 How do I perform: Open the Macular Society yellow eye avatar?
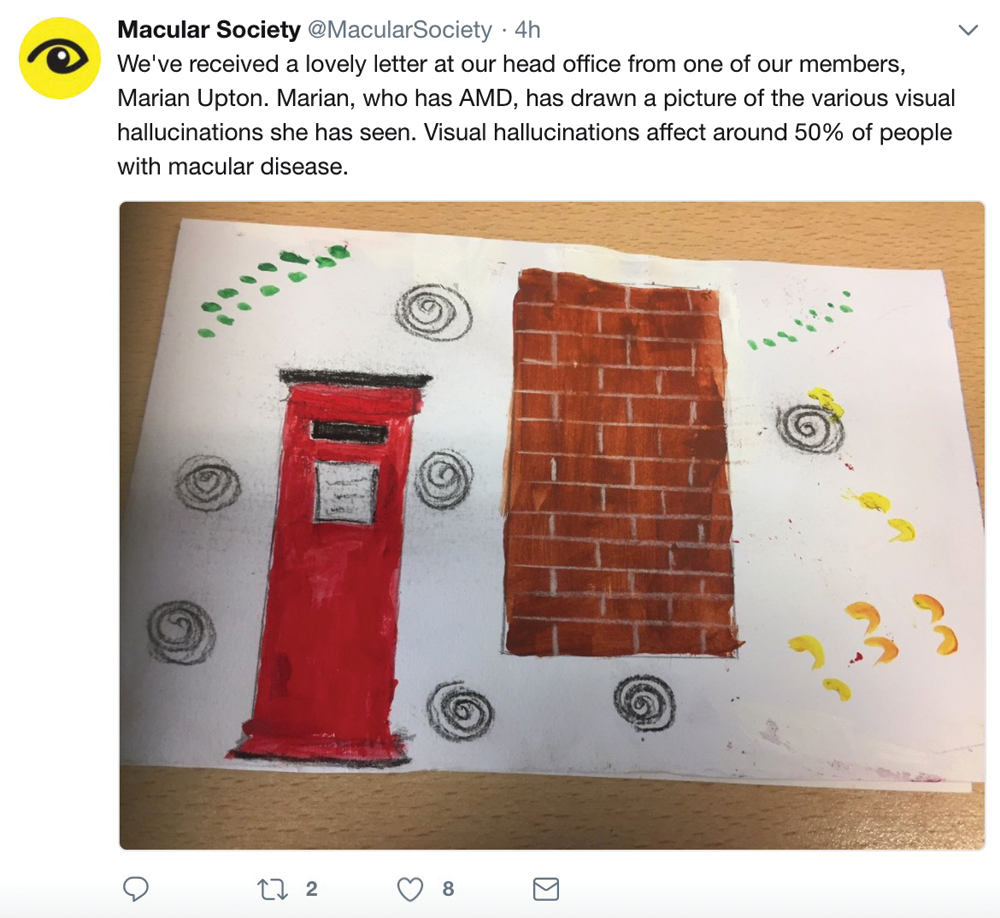(59, 58)
